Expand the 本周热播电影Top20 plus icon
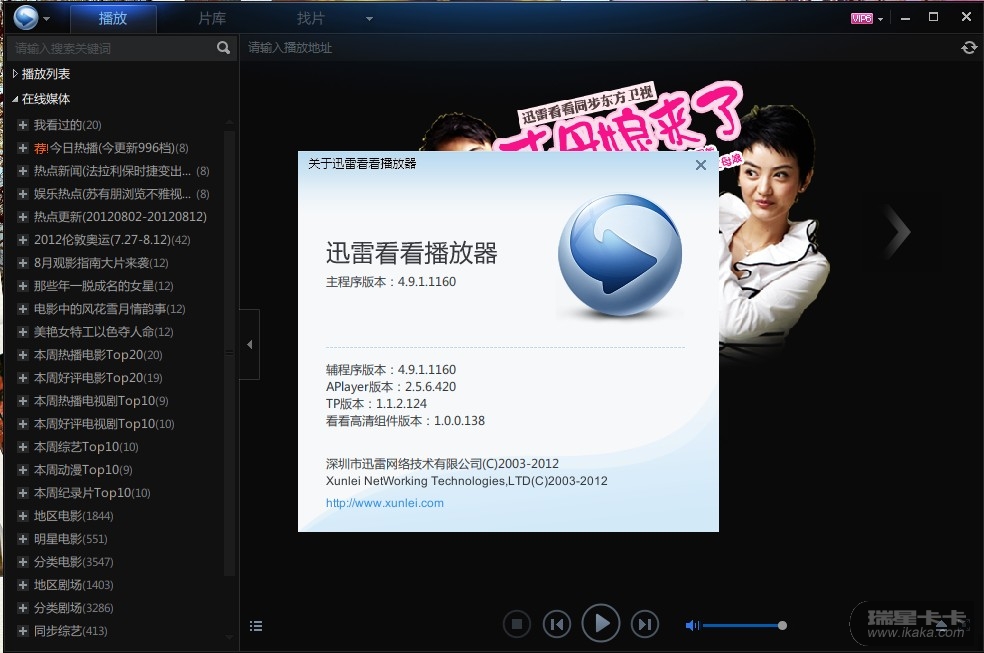This screenshot has height=653, width=984. click(23, 355)
